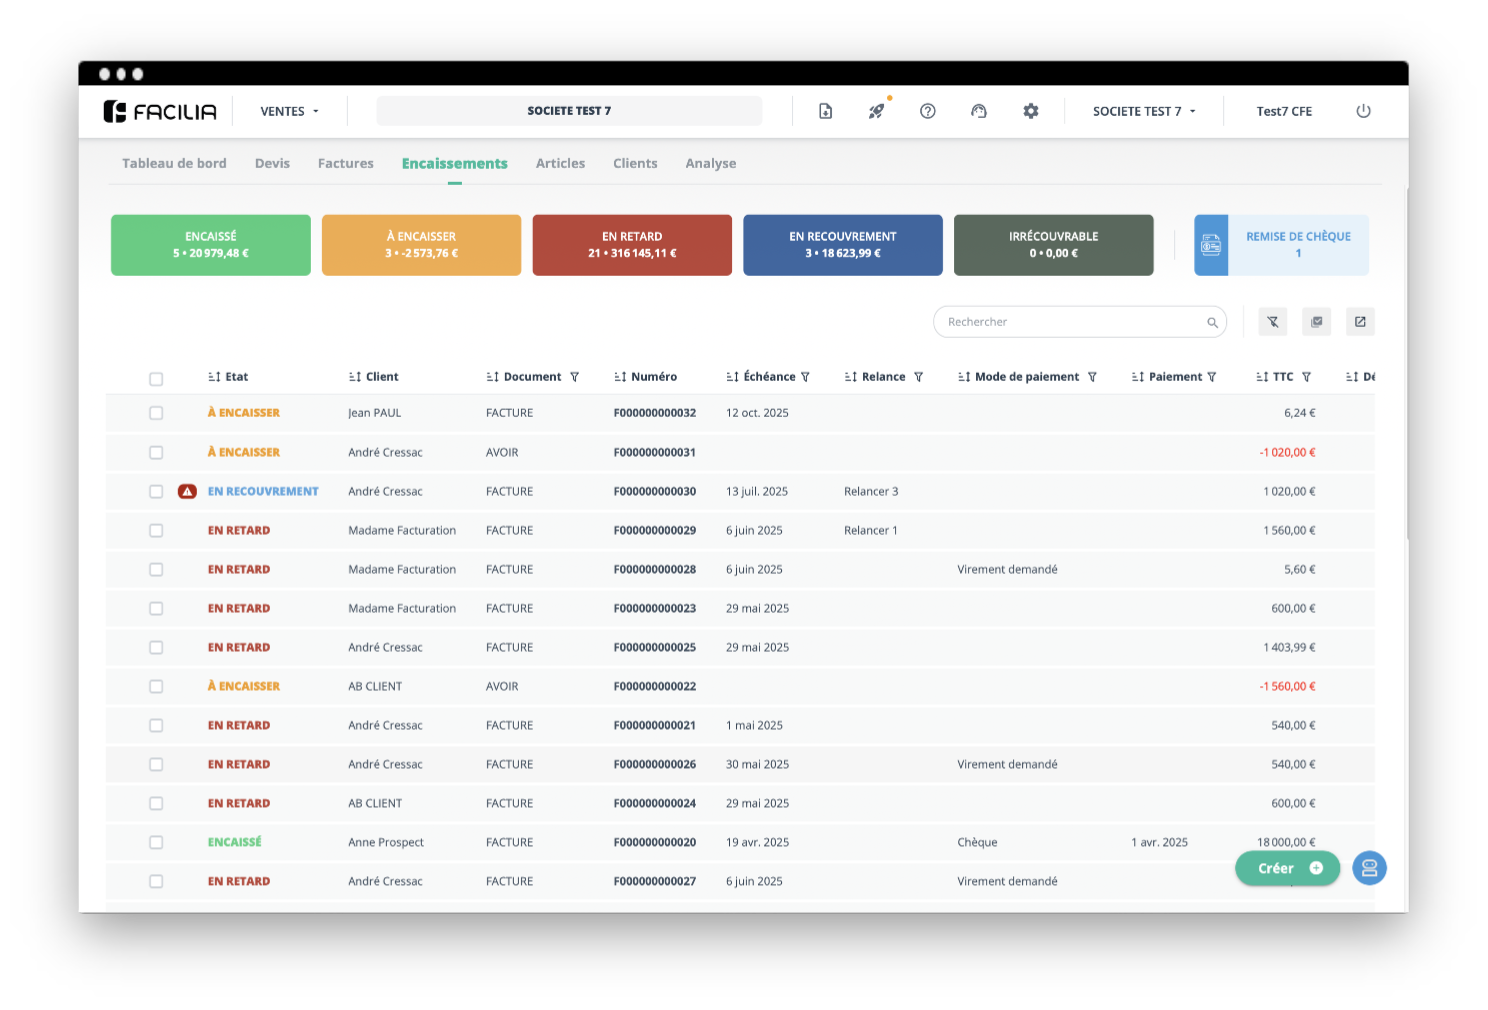Open the support headset icon in header

(979, 111)
